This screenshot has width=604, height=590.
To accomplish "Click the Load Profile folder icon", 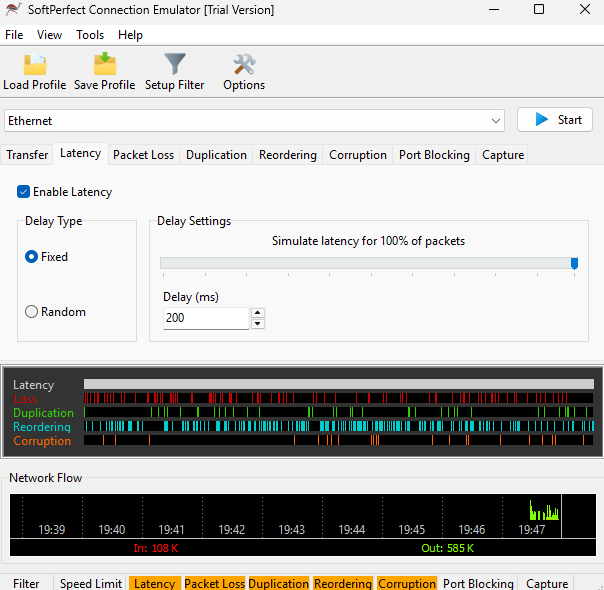I will click(35, 64).
